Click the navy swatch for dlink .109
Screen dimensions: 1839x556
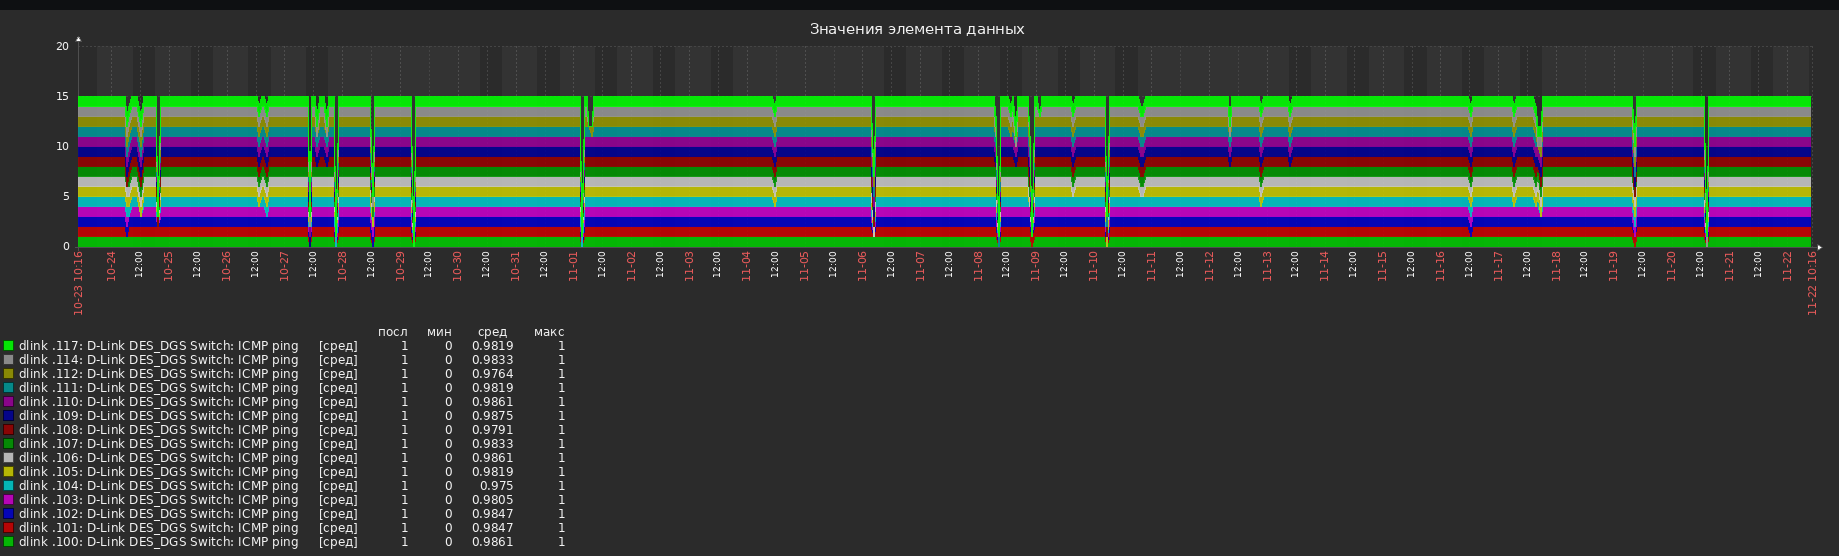point(8,416)
